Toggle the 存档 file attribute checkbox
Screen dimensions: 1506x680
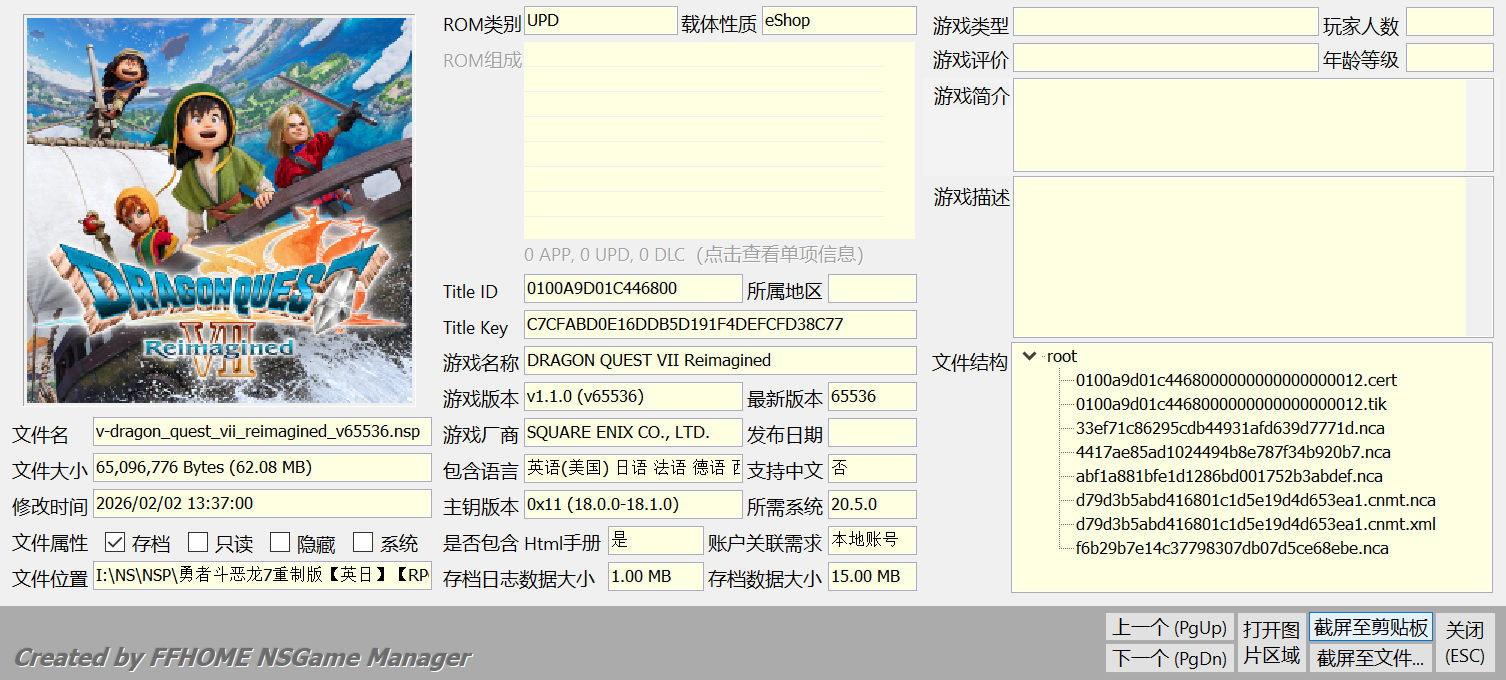coord(115,543)
